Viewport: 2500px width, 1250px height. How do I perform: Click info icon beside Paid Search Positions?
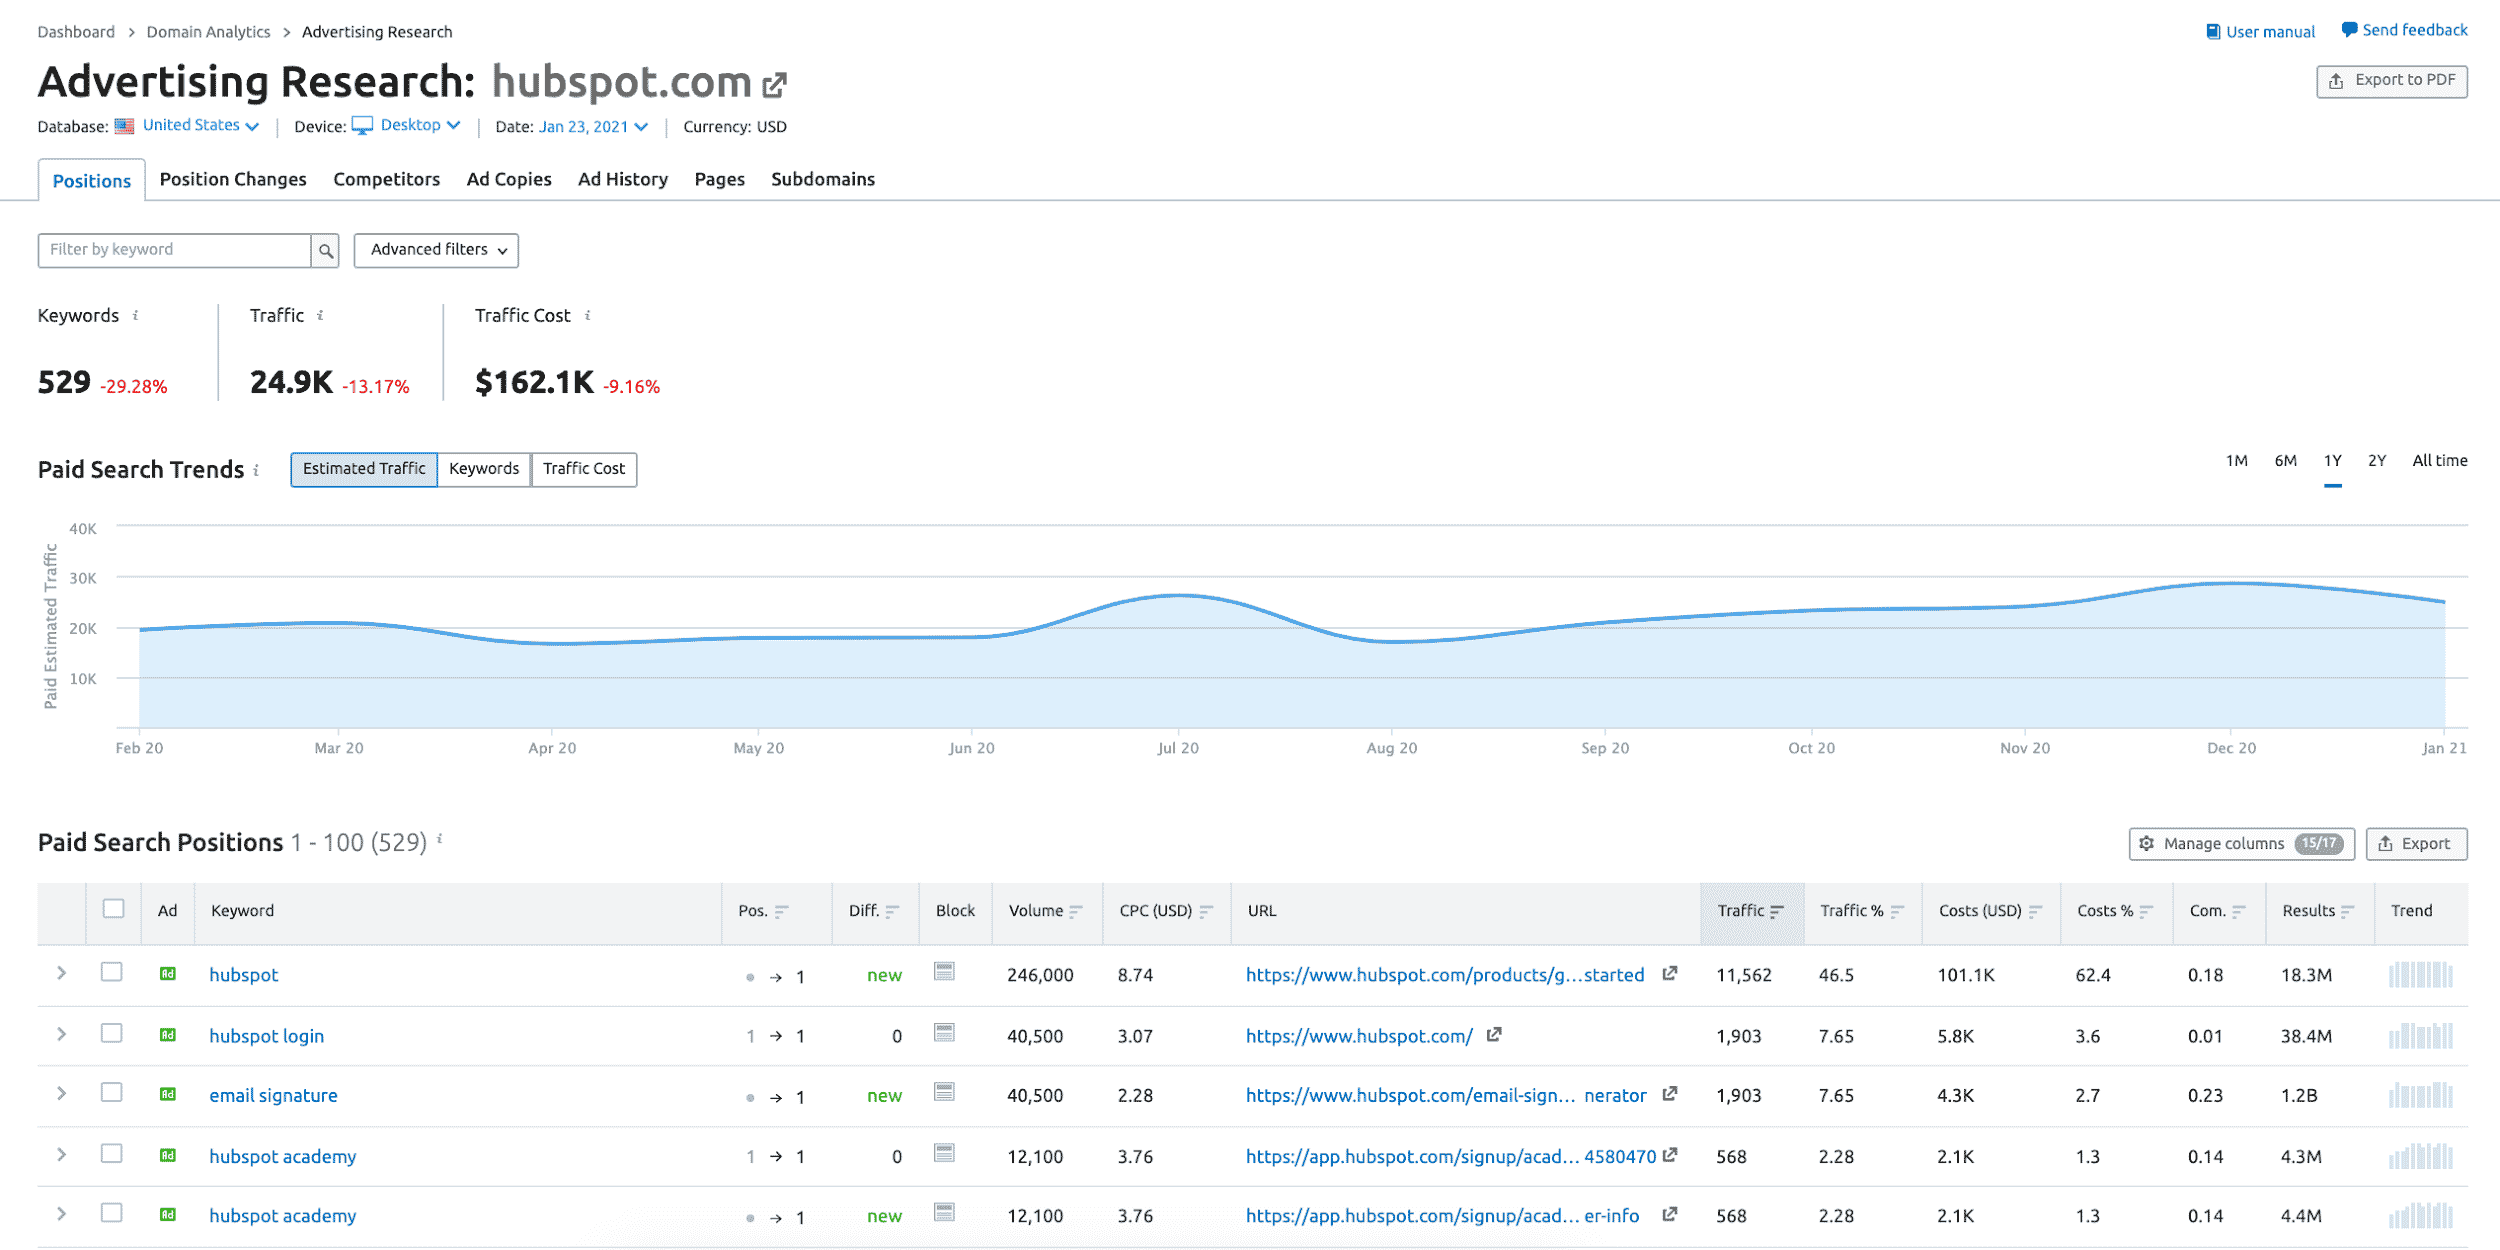[439, 841]
